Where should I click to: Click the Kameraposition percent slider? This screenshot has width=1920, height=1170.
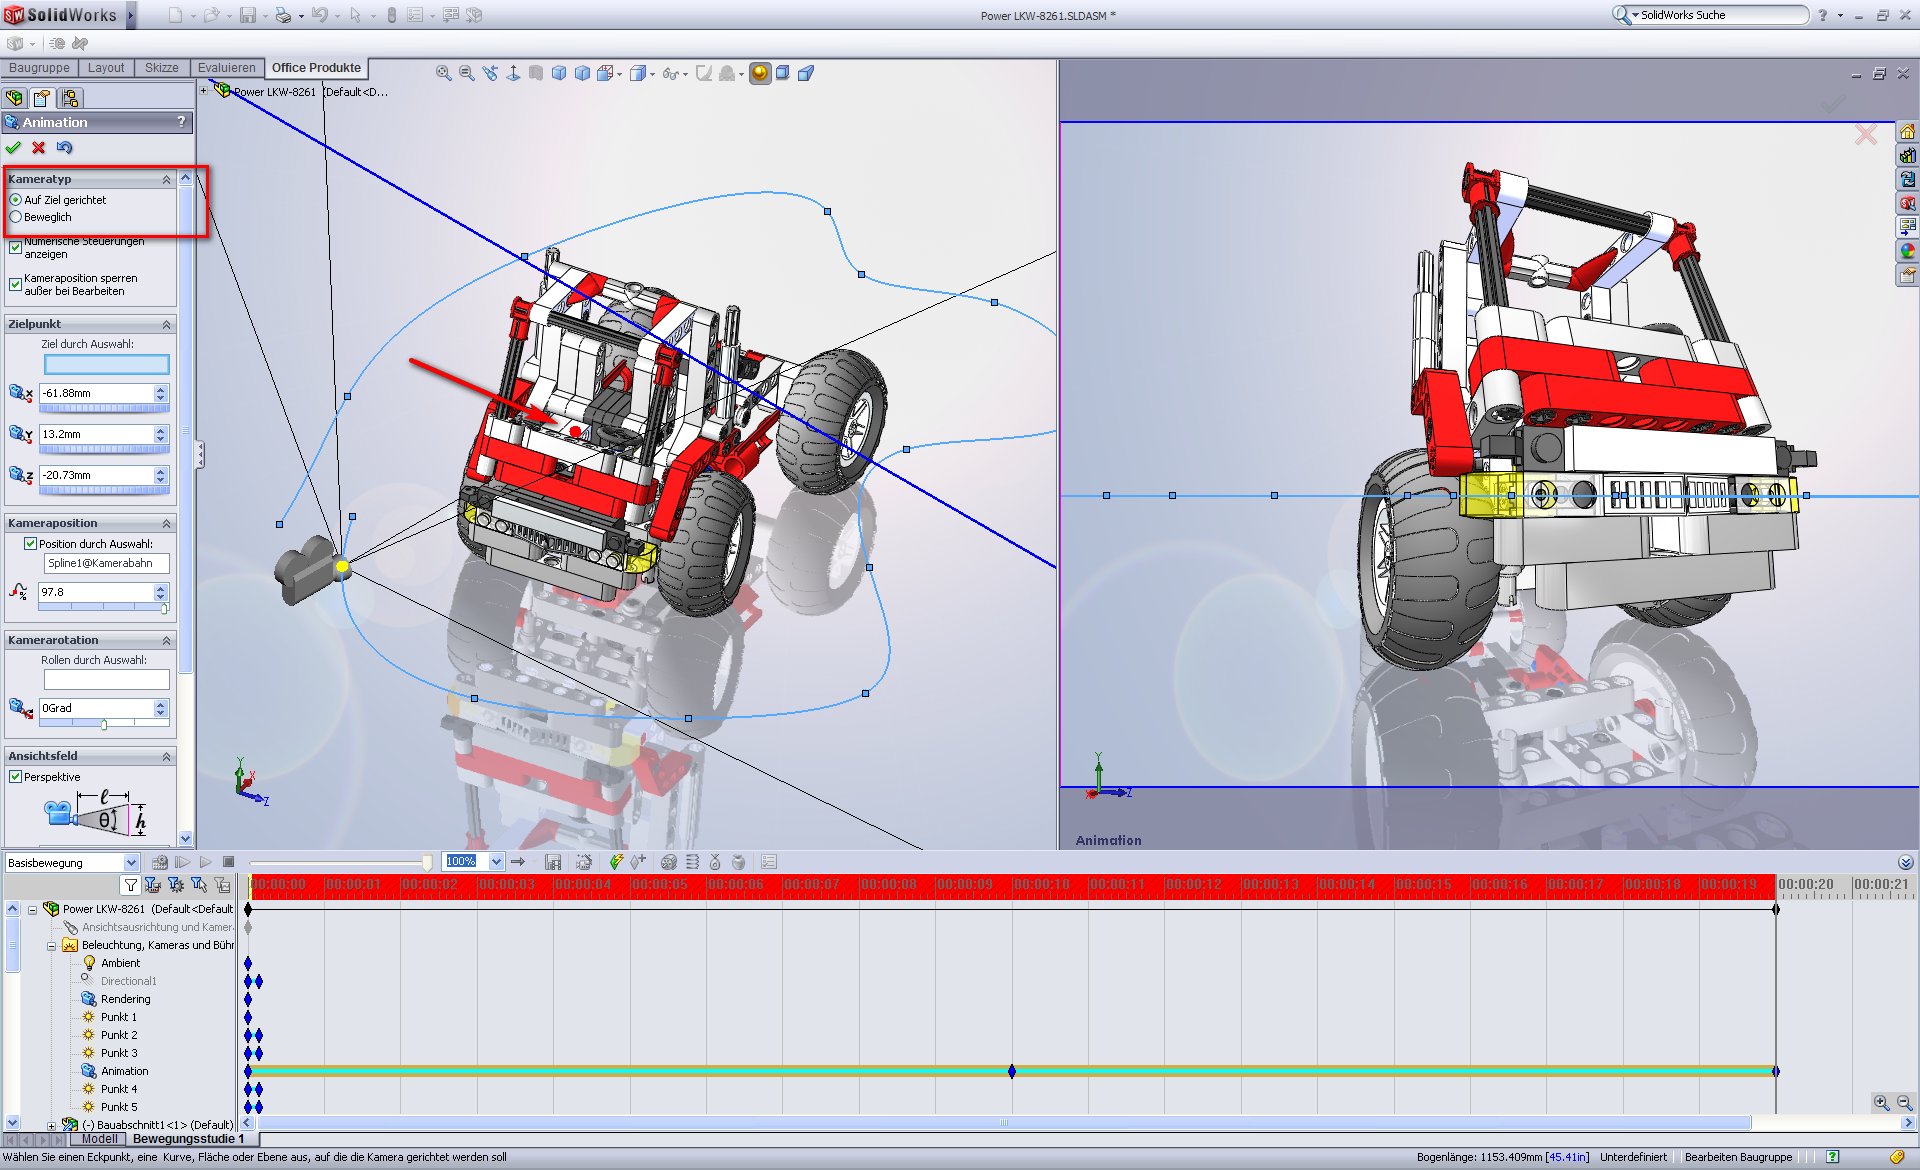pyautogui.click(x=164, y=608)
